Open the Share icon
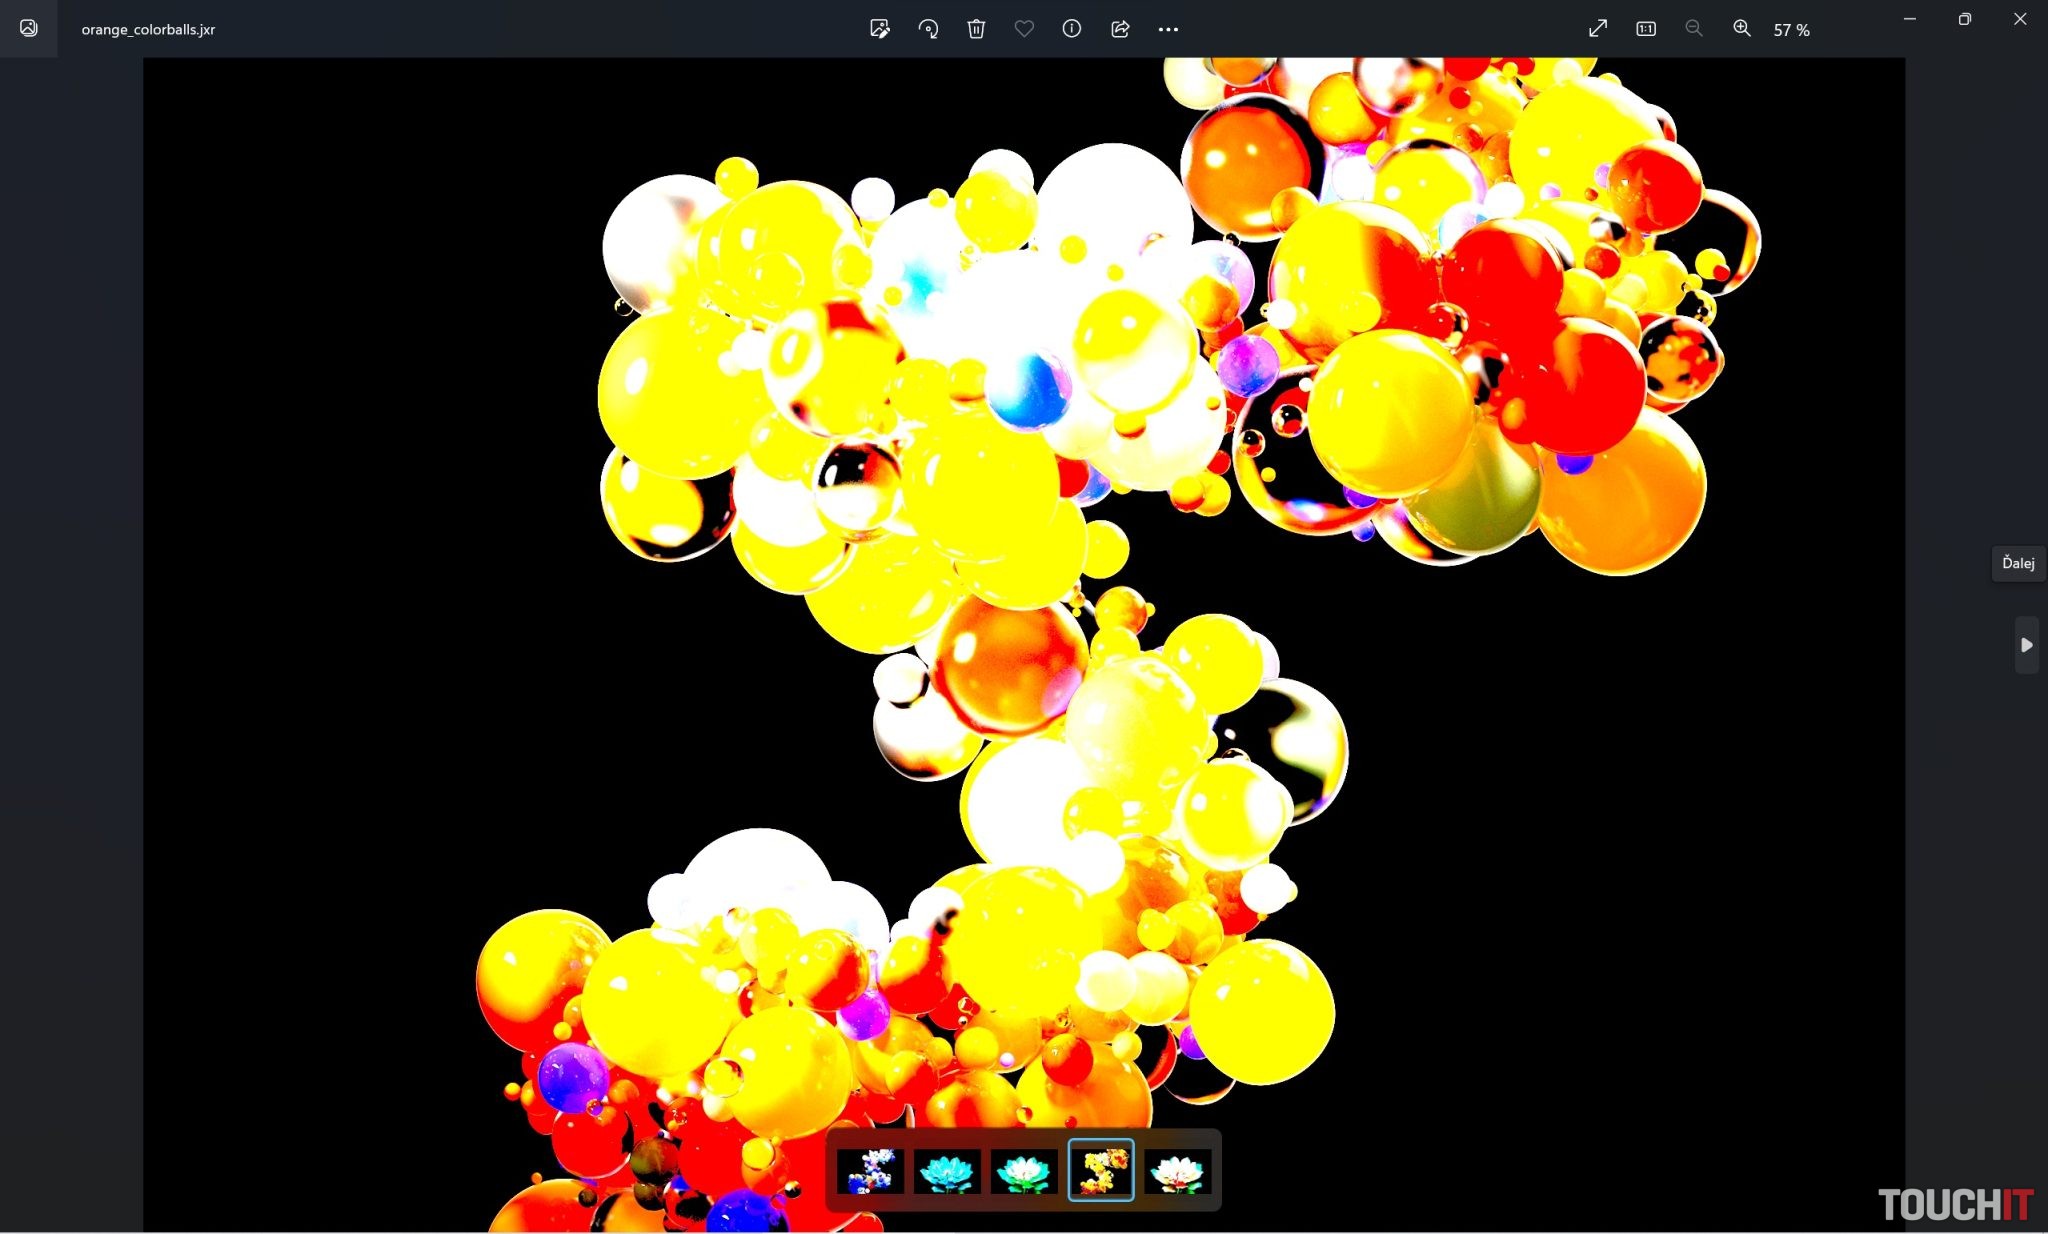Screen dimensions: 2048x1234 click(1120, 29)
